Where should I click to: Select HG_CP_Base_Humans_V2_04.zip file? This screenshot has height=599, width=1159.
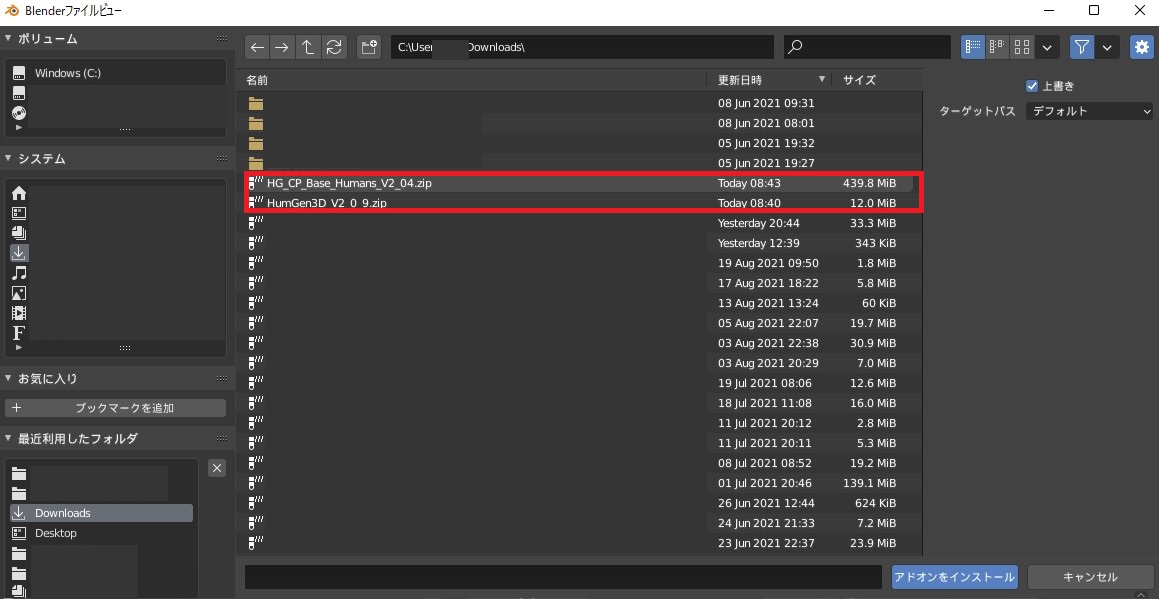point(580,183)
